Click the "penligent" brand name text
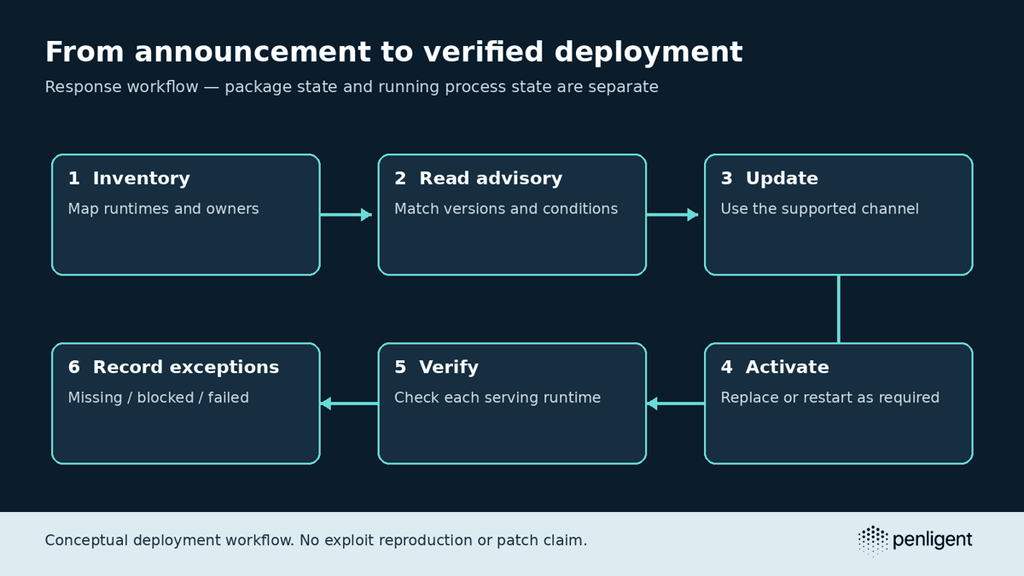Viewport: 1024px width, 576px height. [x=932, y=540]
